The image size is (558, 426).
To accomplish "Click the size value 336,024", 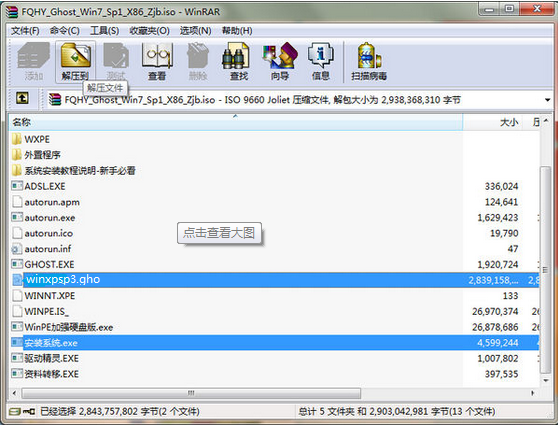I will 501,186.
